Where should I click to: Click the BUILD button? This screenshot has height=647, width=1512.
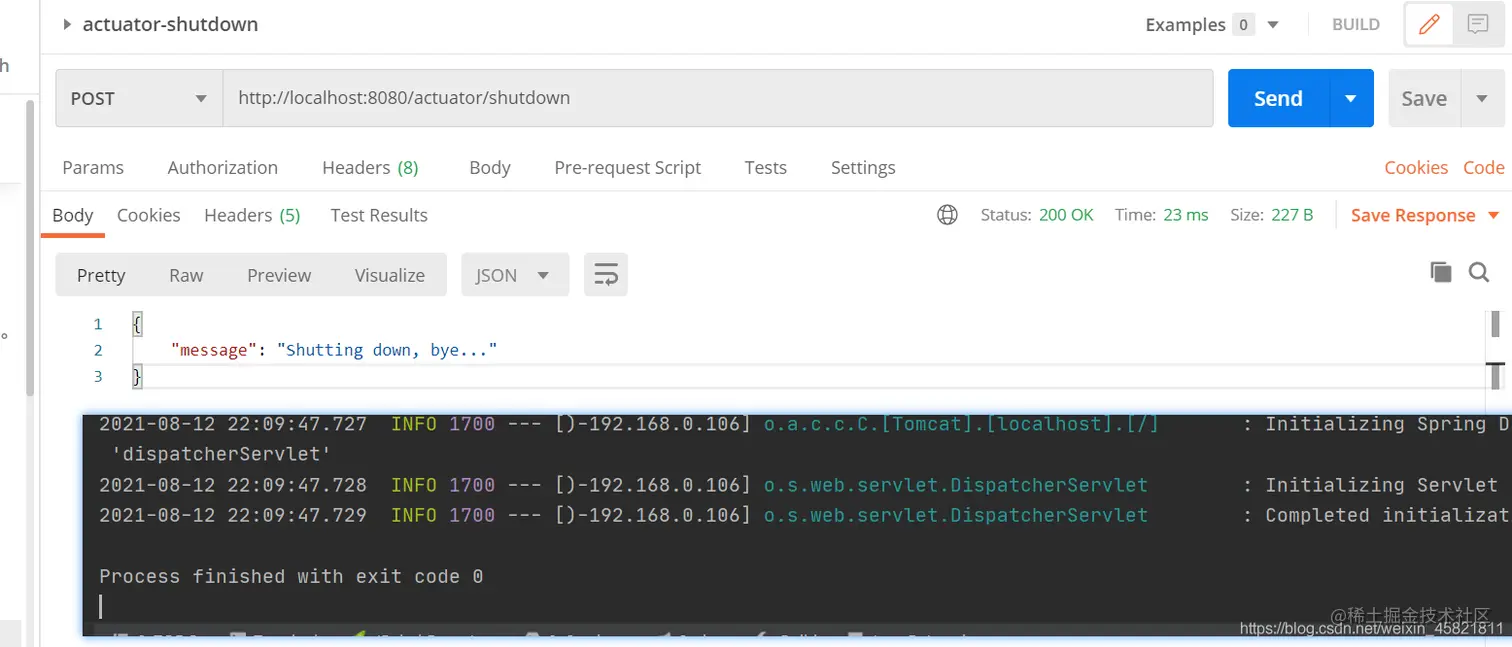[1356, 25]
